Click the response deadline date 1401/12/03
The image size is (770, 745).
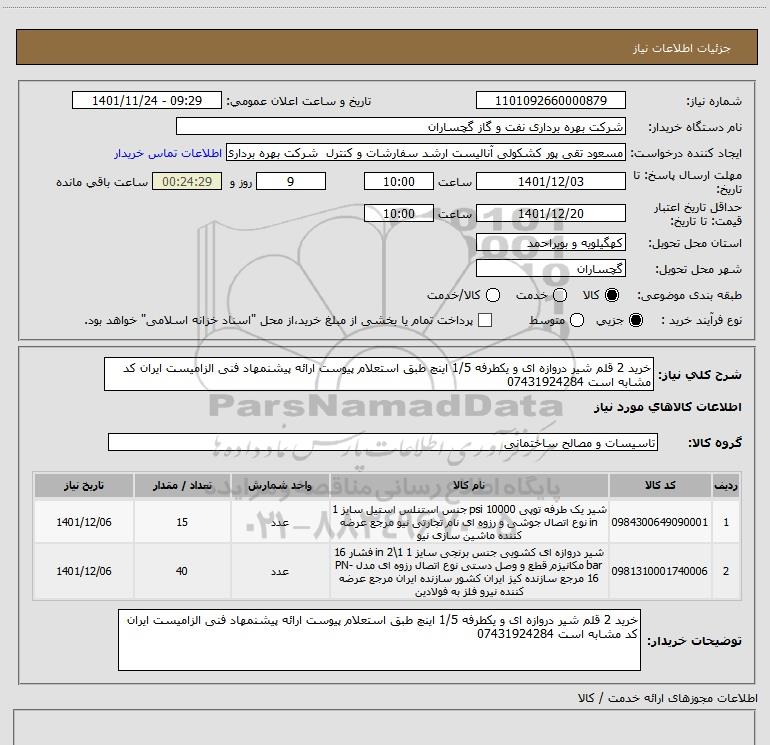(550, 181)
